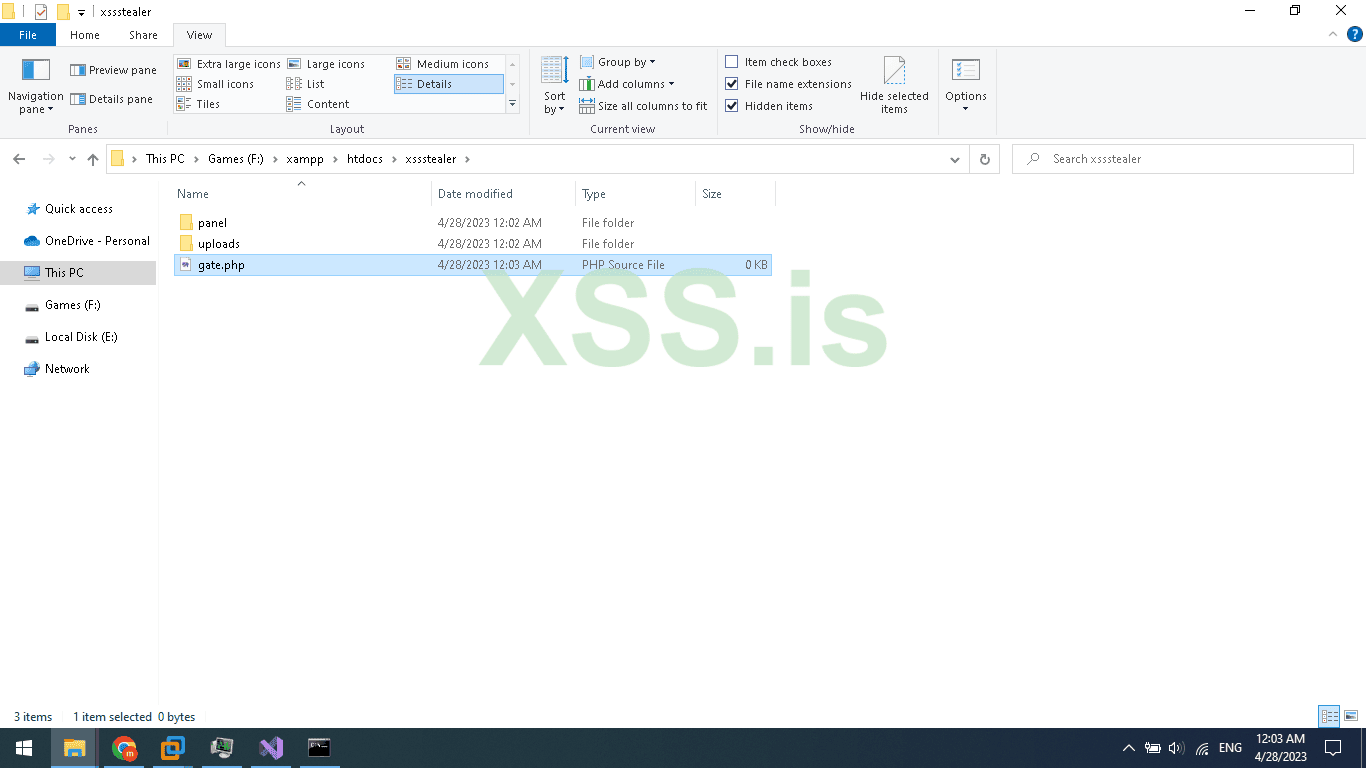The width and height of the screenshot is (1366, 768).
Task: Click the battery icon in system tray
Action: tap(1152, 748)
